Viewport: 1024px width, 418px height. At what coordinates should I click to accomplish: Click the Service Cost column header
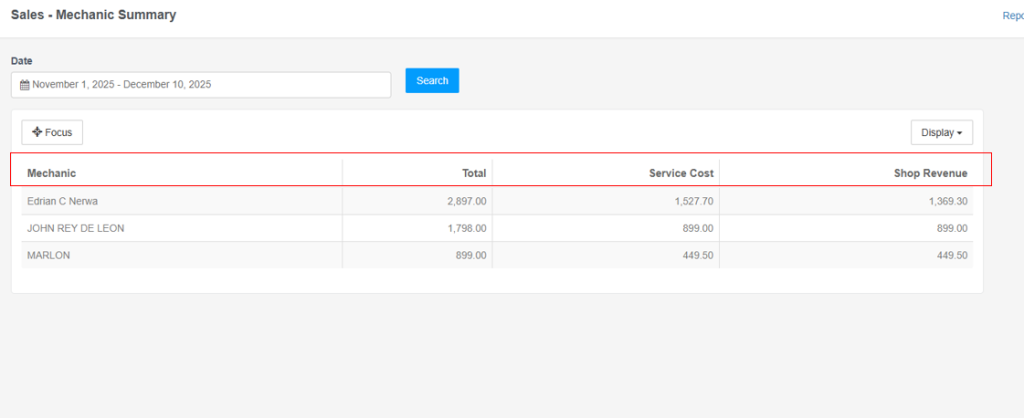681,173
